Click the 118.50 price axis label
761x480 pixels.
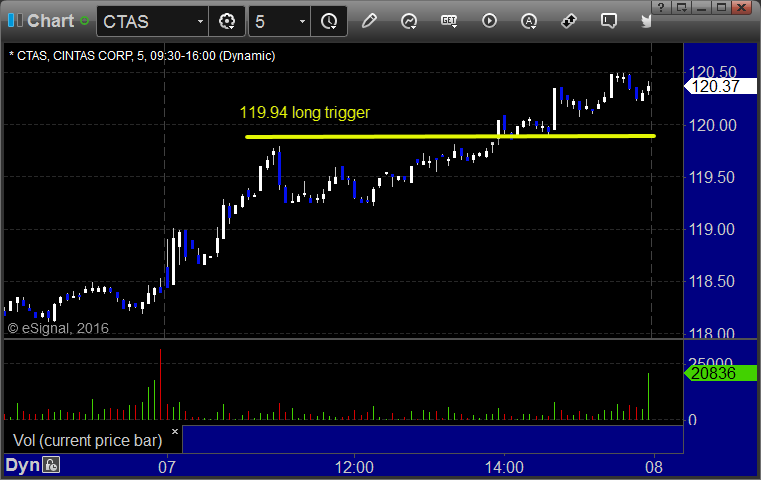tap(712, 281)
